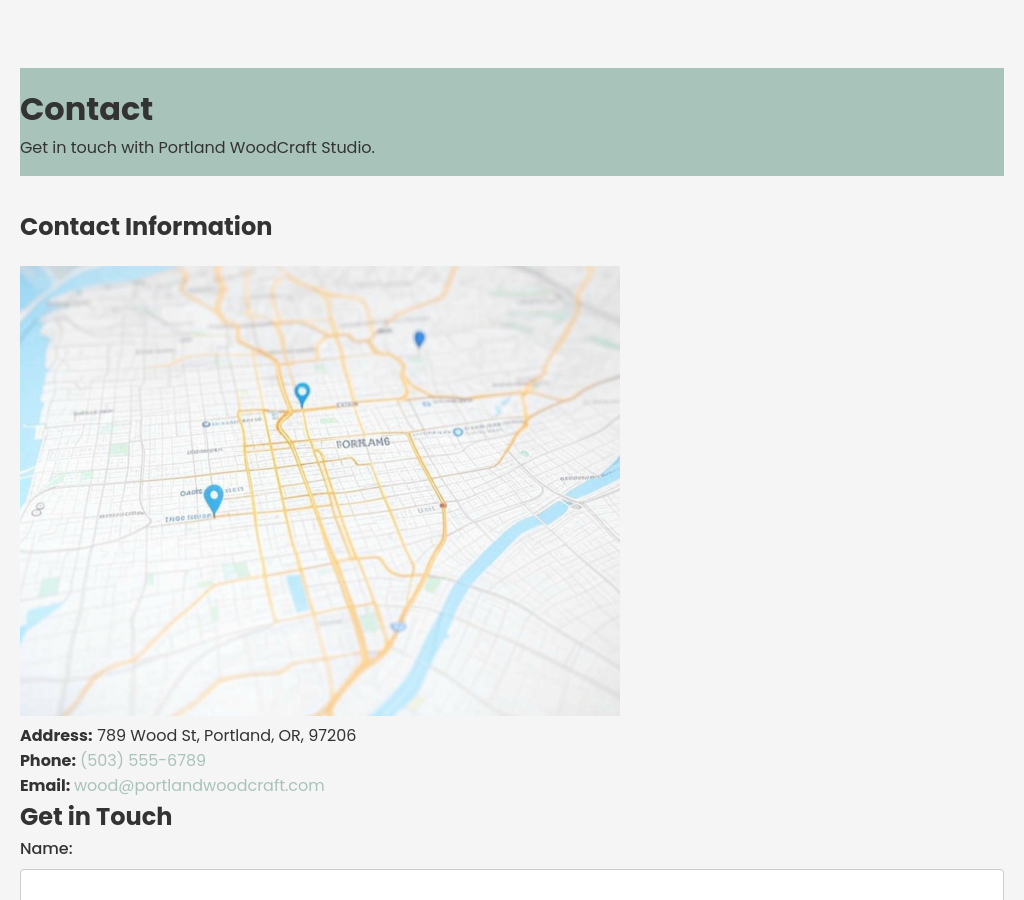Click the "Name:" form label

click(46, 849)
